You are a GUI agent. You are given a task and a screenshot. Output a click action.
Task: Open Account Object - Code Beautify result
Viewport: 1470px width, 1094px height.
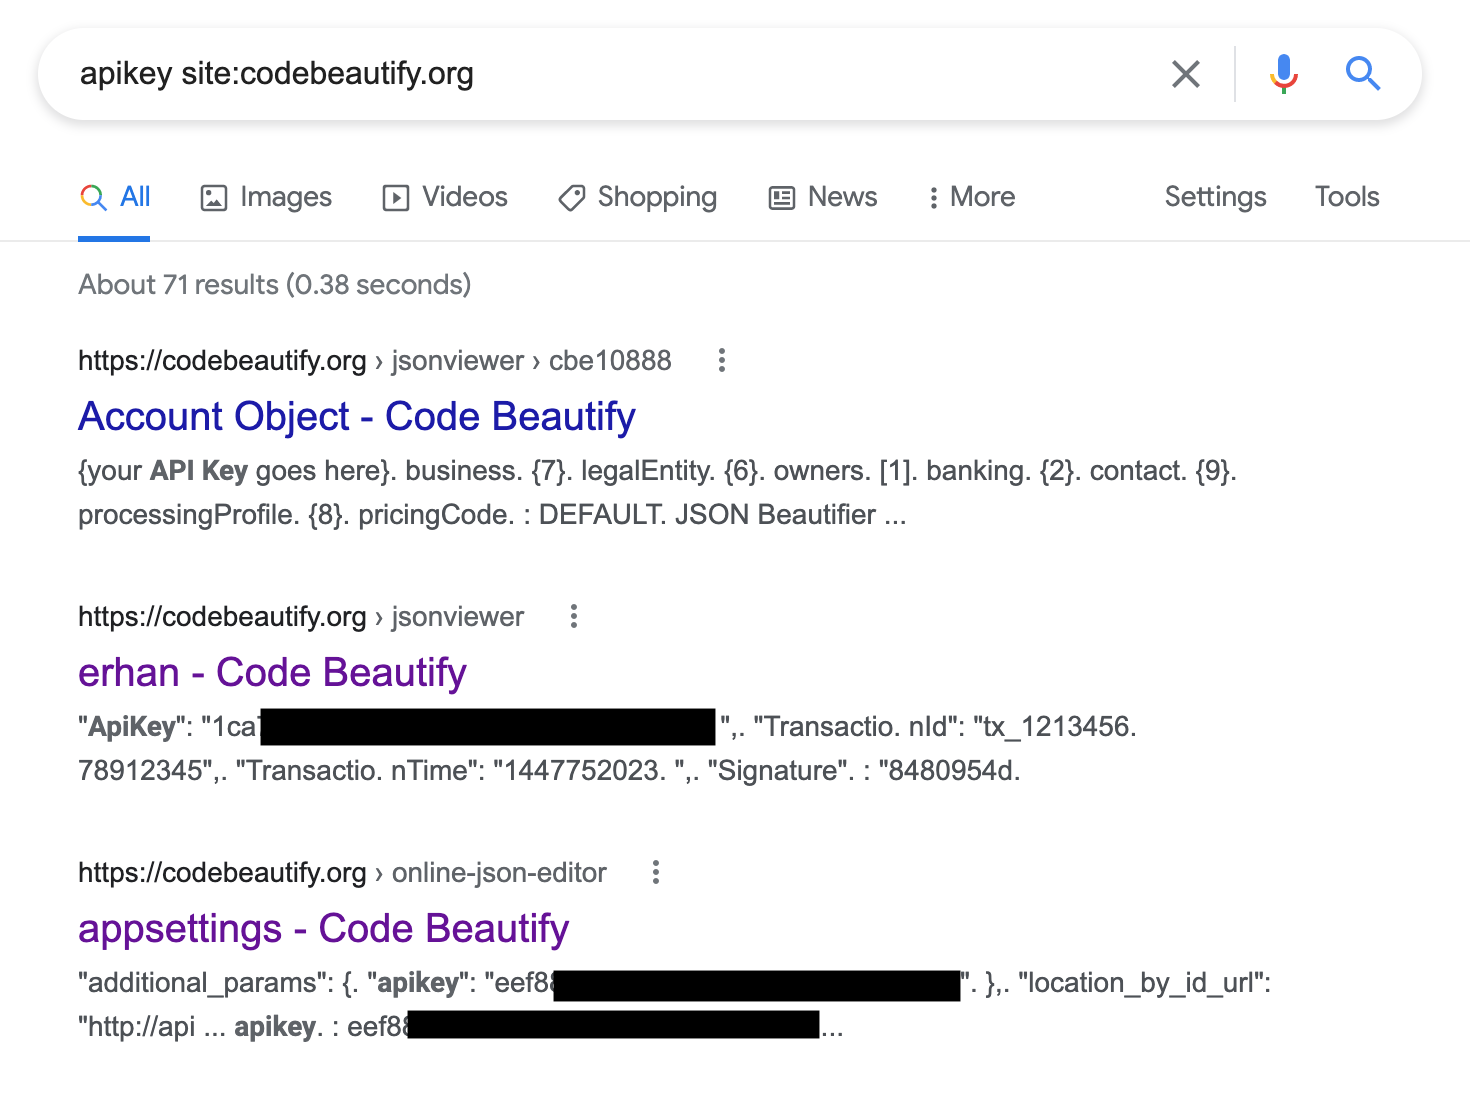(357, 417)
